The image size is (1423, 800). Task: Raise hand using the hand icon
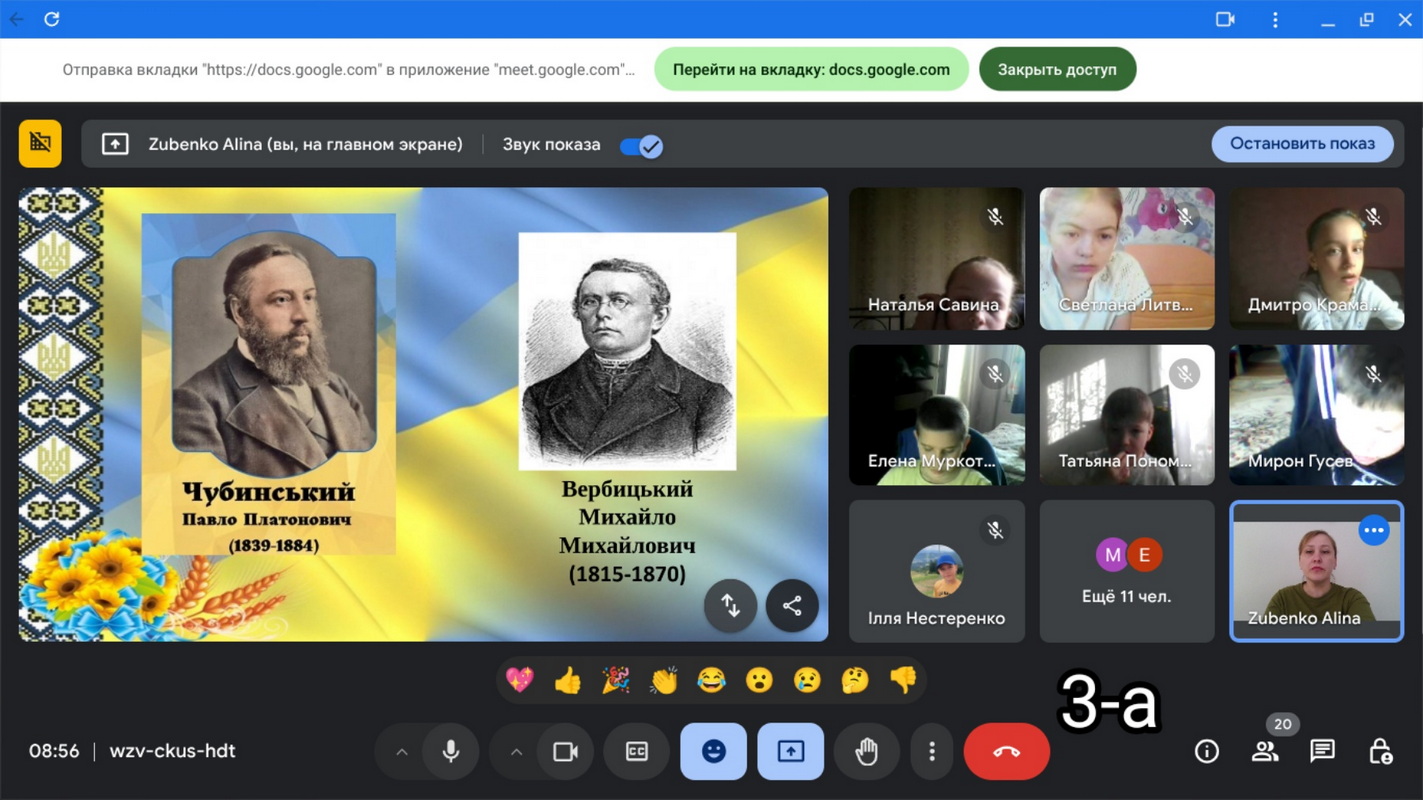[x=866, y=751]
